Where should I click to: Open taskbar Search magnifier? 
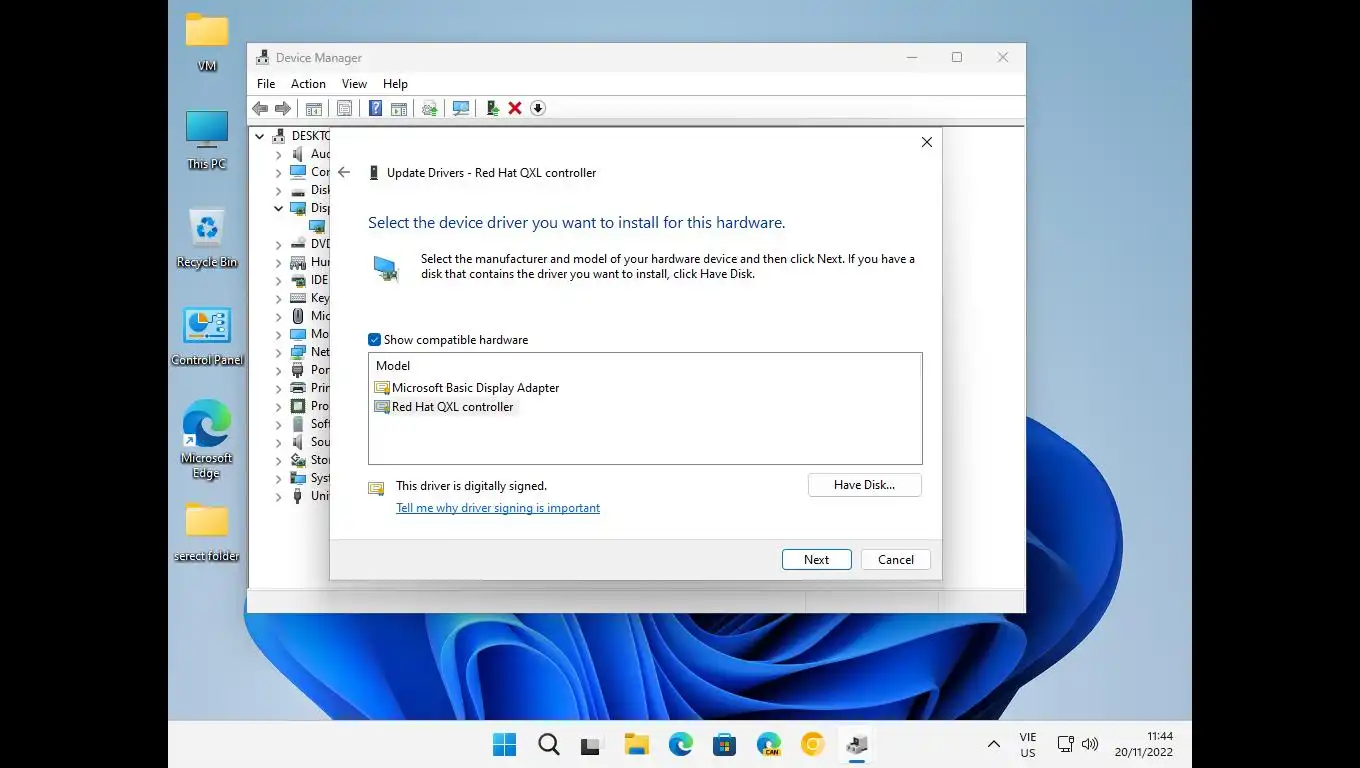(548, 744)
